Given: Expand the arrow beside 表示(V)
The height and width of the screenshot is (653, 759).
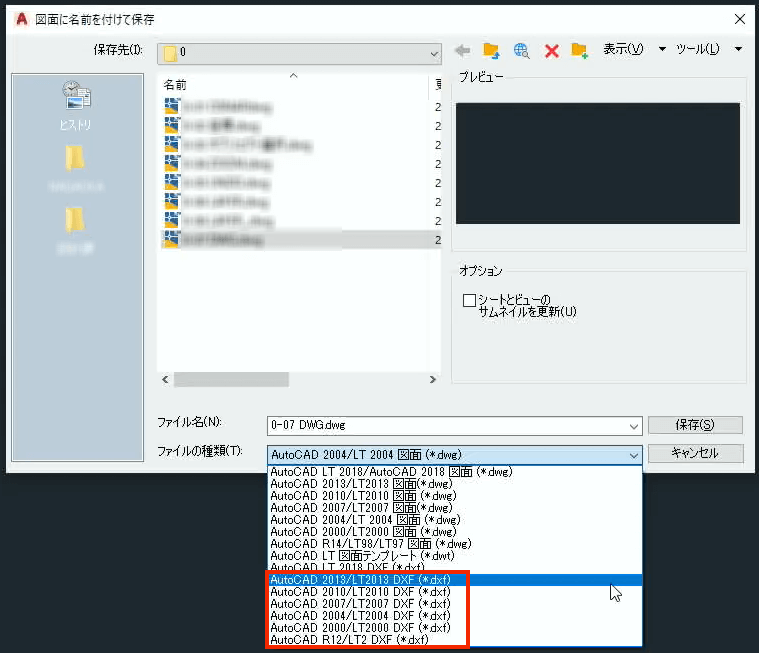Looking at the screenshot, I should [662, 49].
